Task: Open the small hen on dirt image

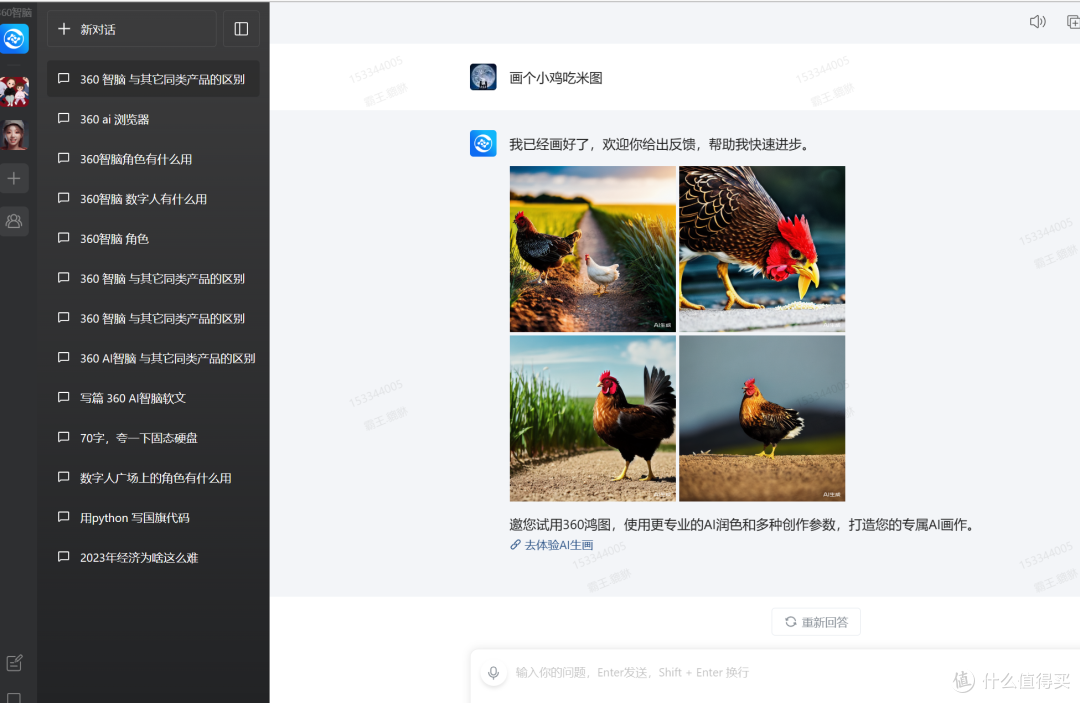Action: tap(762, 418)
